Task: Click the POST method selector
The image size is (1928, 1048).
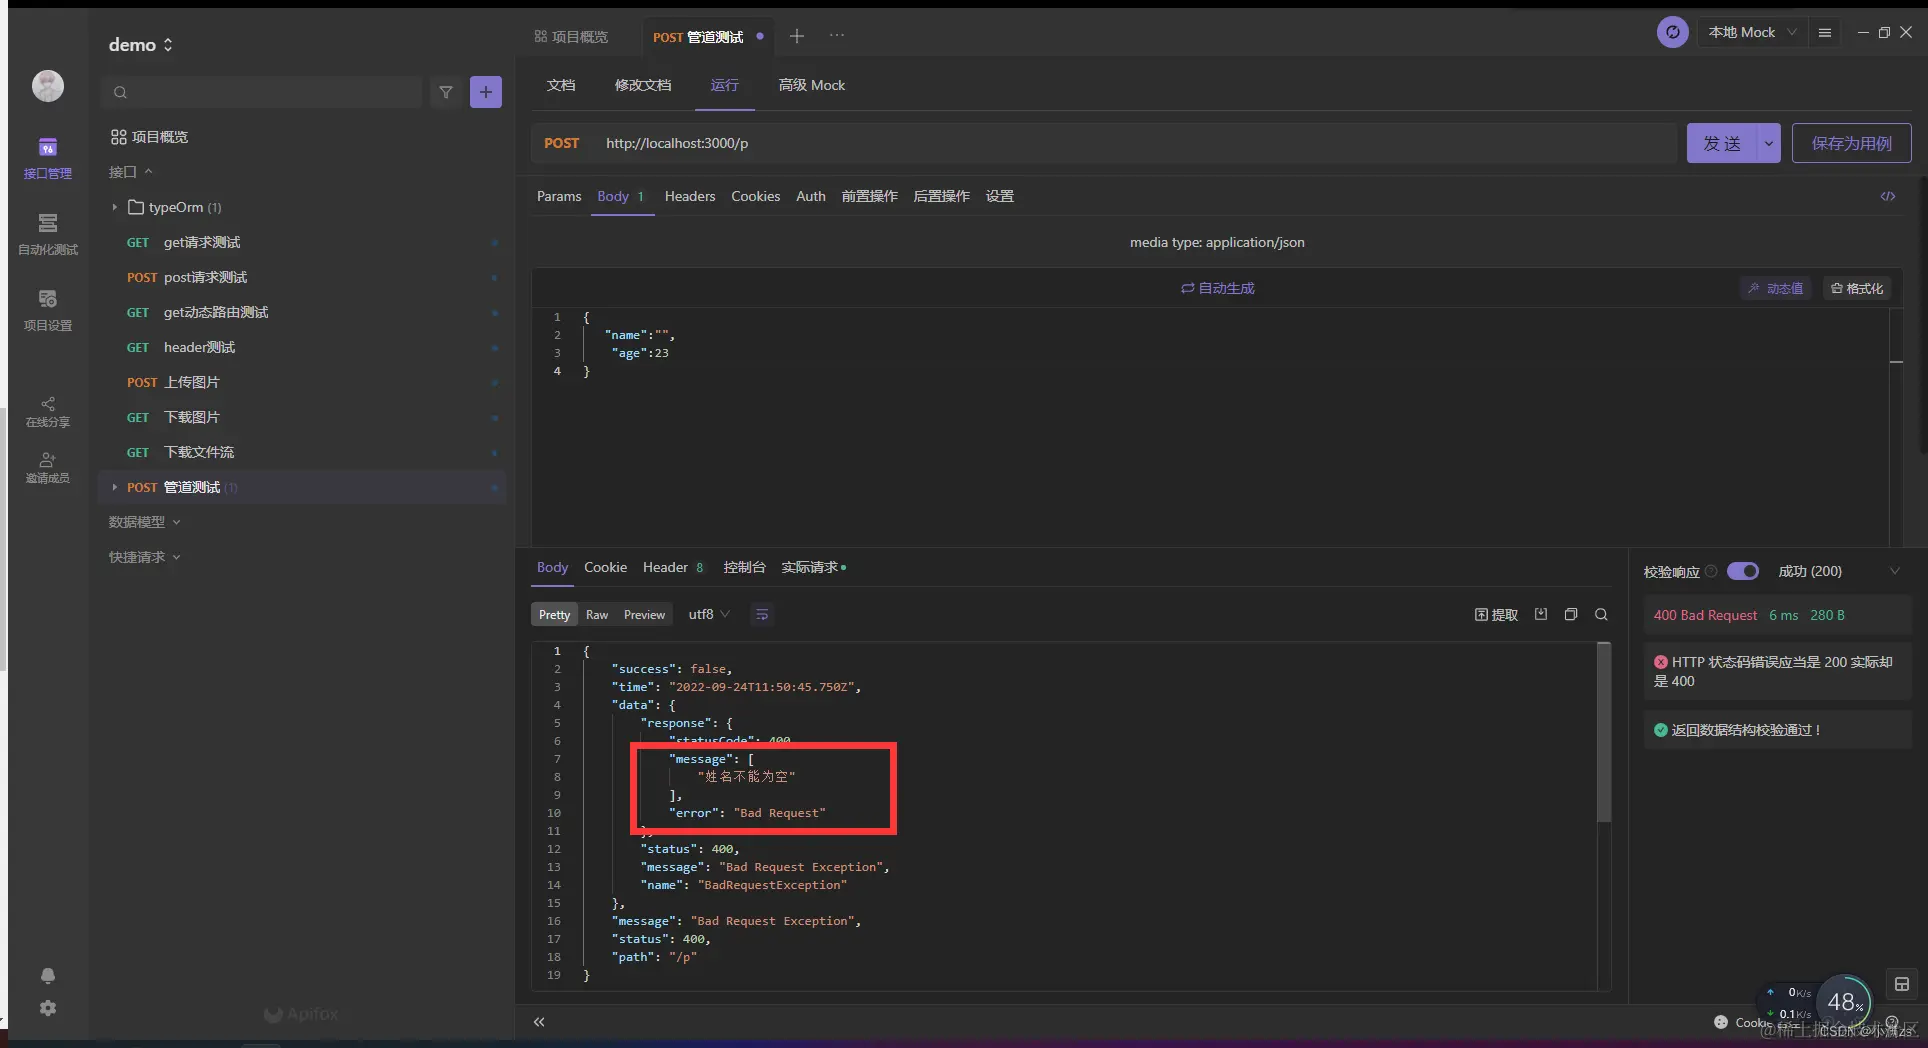Action: point(561,143)
